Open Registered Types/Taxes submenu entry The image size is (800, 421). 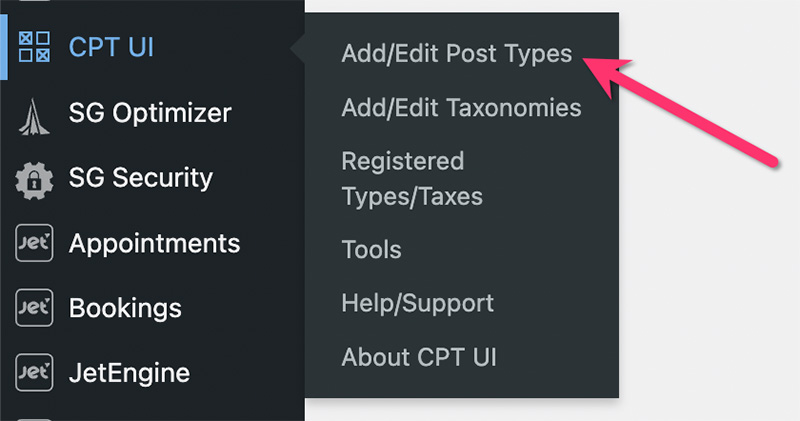click(x=412, y=179)
